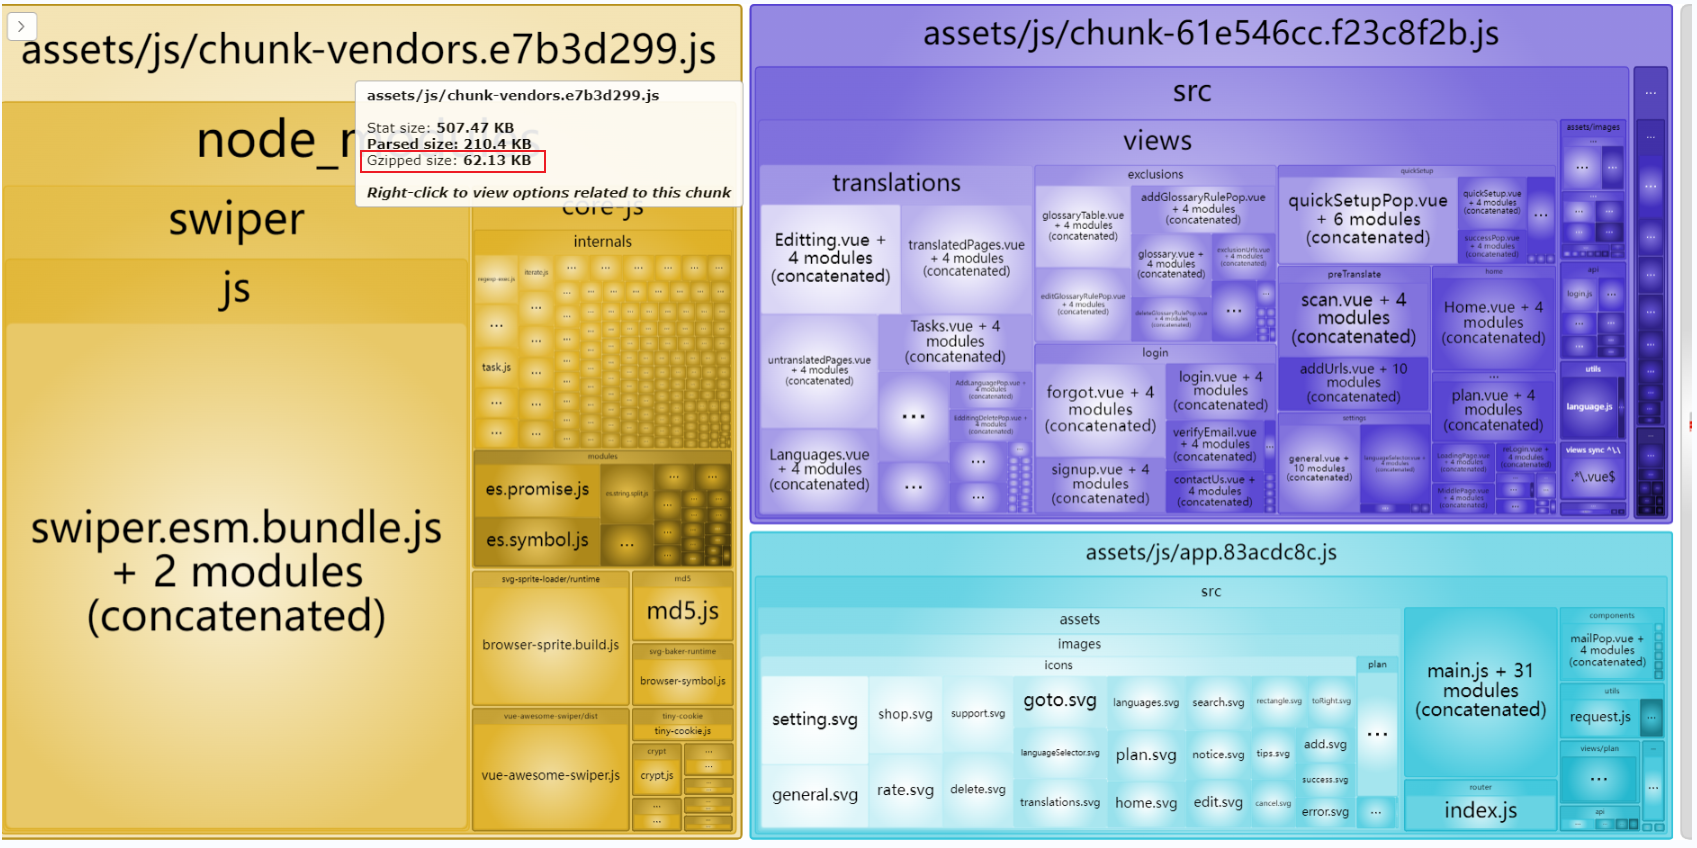Click the goto.svg block

coord(1060,701)
